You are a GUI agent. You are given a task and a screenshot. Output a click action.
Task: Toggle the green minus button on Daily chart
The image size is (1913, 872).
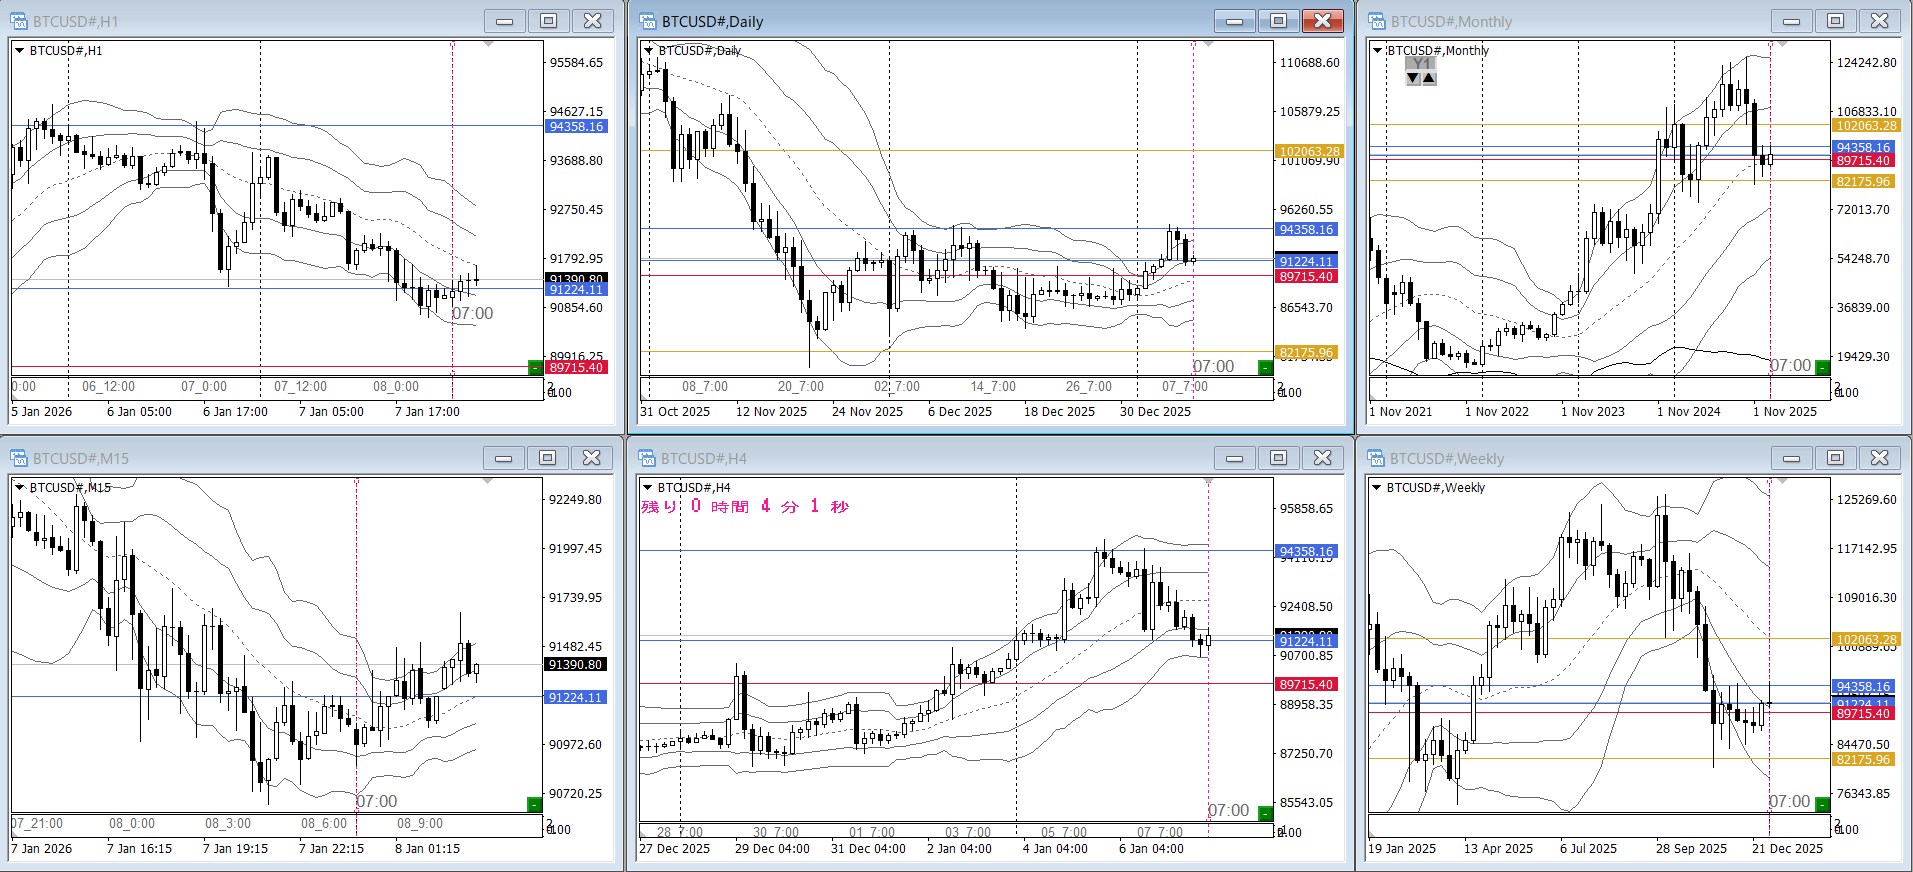point(1265,367)
